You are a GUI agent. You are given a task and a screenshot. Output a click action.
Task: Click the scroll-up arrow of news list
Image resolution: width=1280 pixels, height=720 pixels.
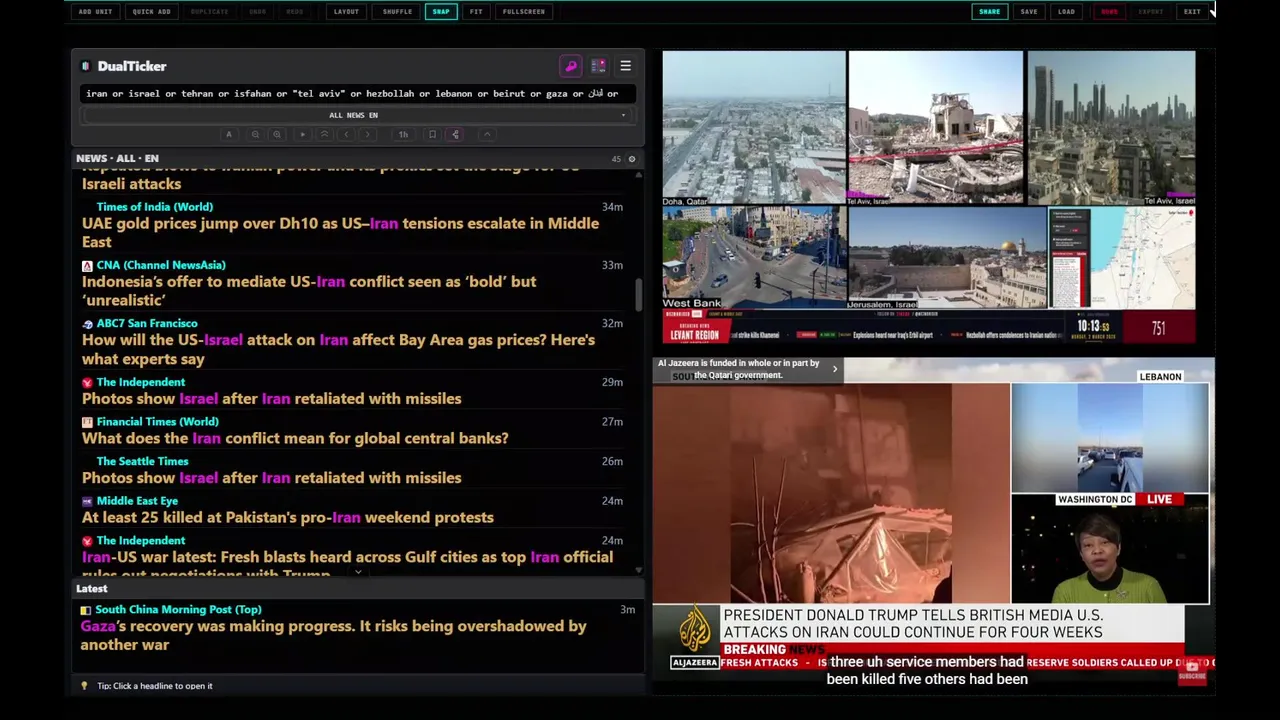[638, 175]
